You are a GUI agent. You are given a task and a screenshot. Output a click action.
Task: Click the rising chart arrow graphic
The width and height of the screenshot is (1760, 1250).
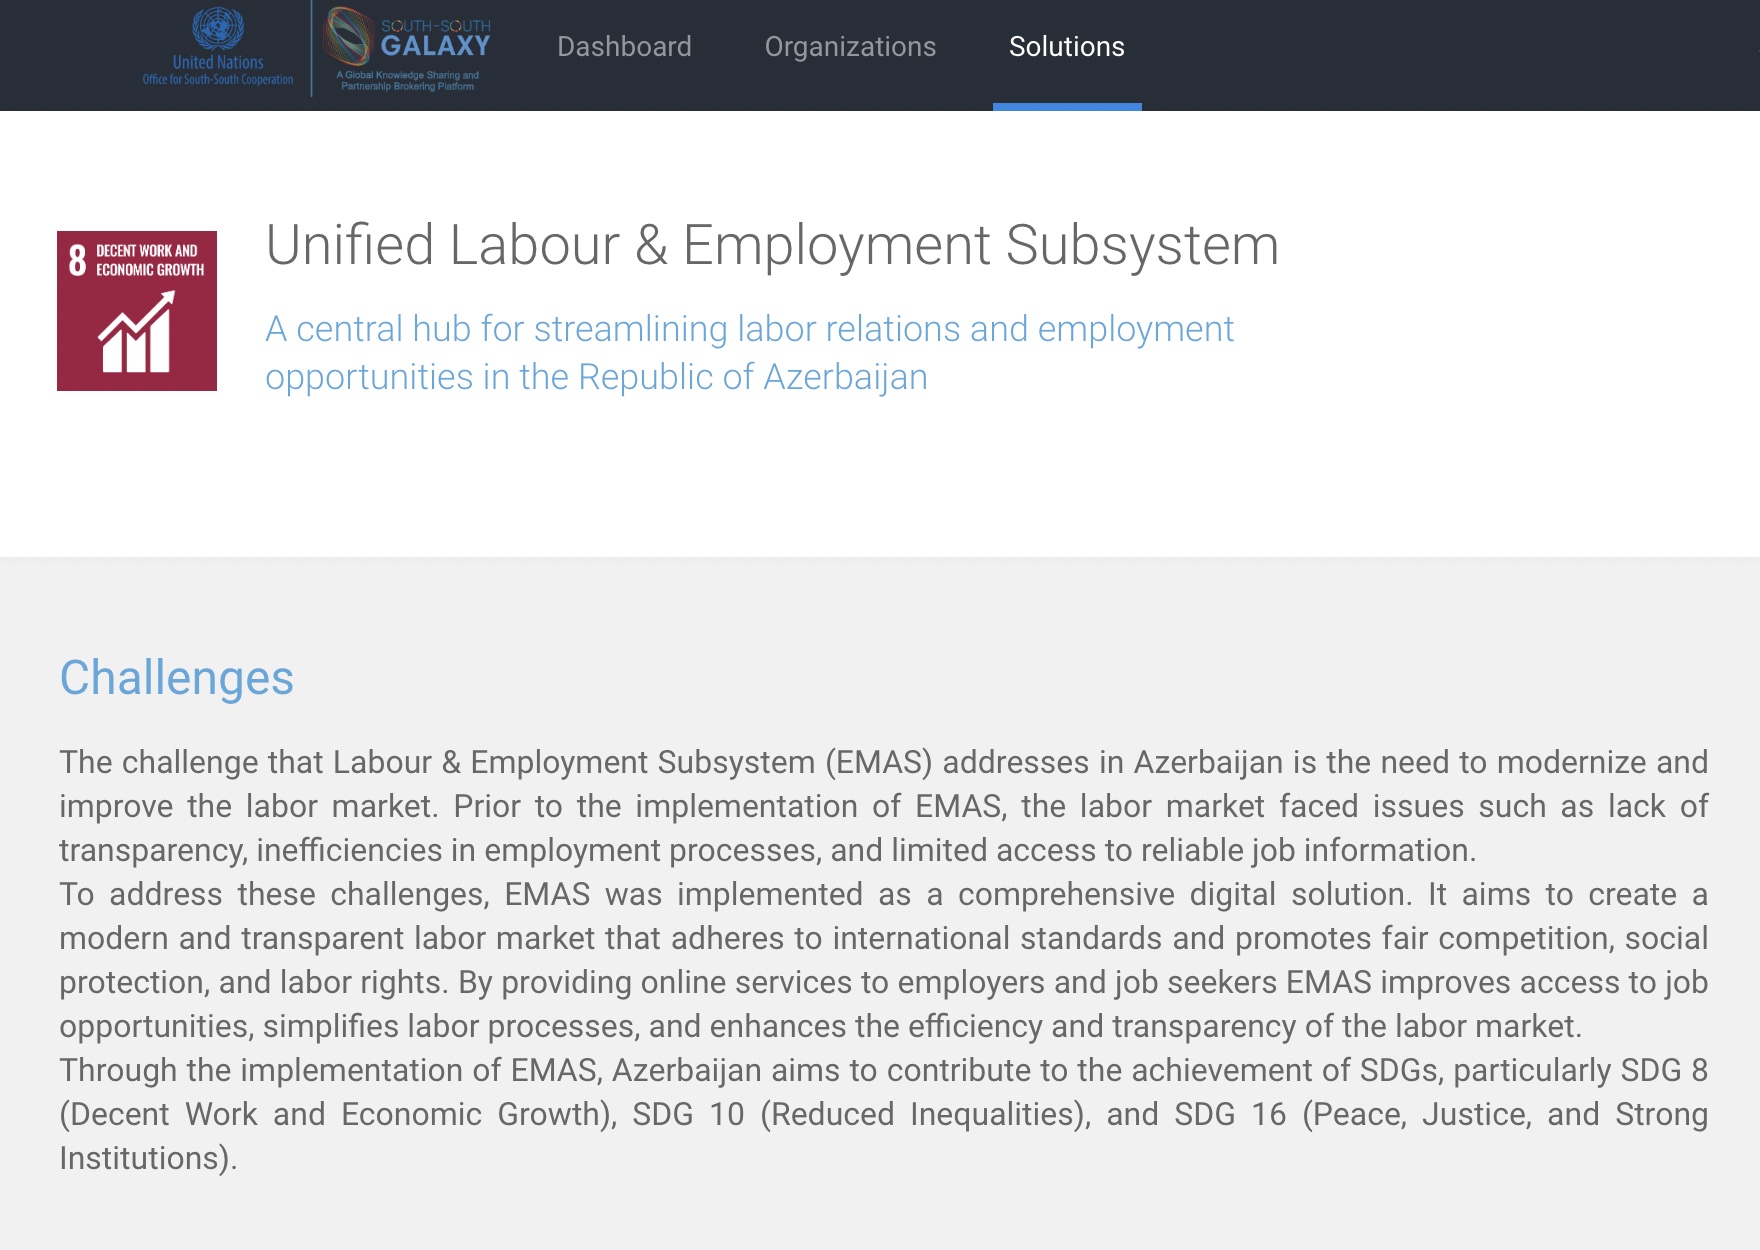coord(137,332)
